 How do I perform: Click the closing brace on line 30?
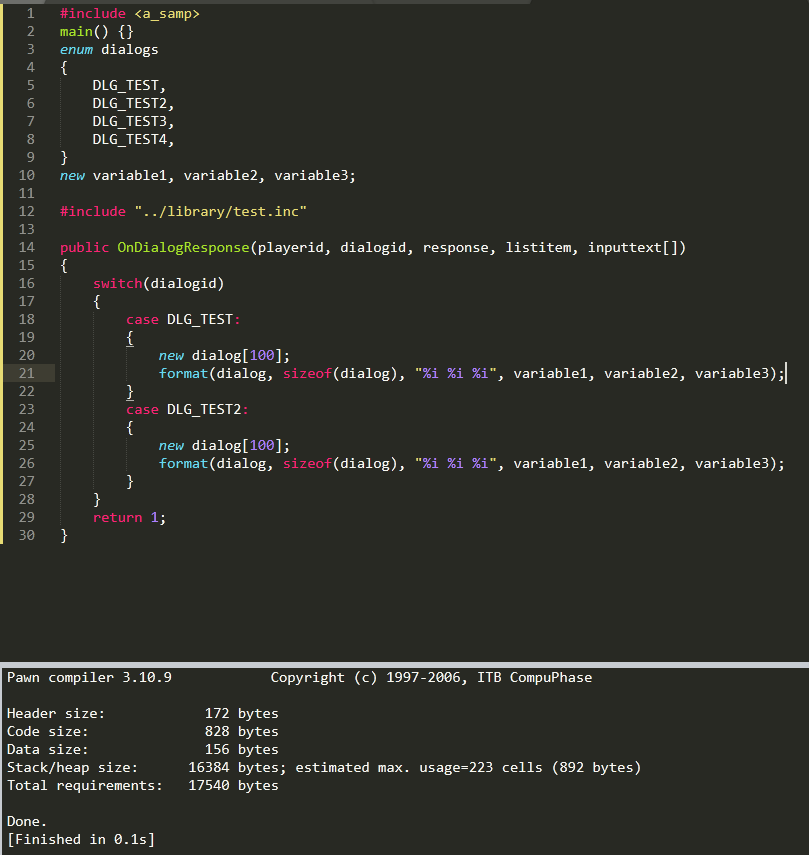(x=64, y=535)
